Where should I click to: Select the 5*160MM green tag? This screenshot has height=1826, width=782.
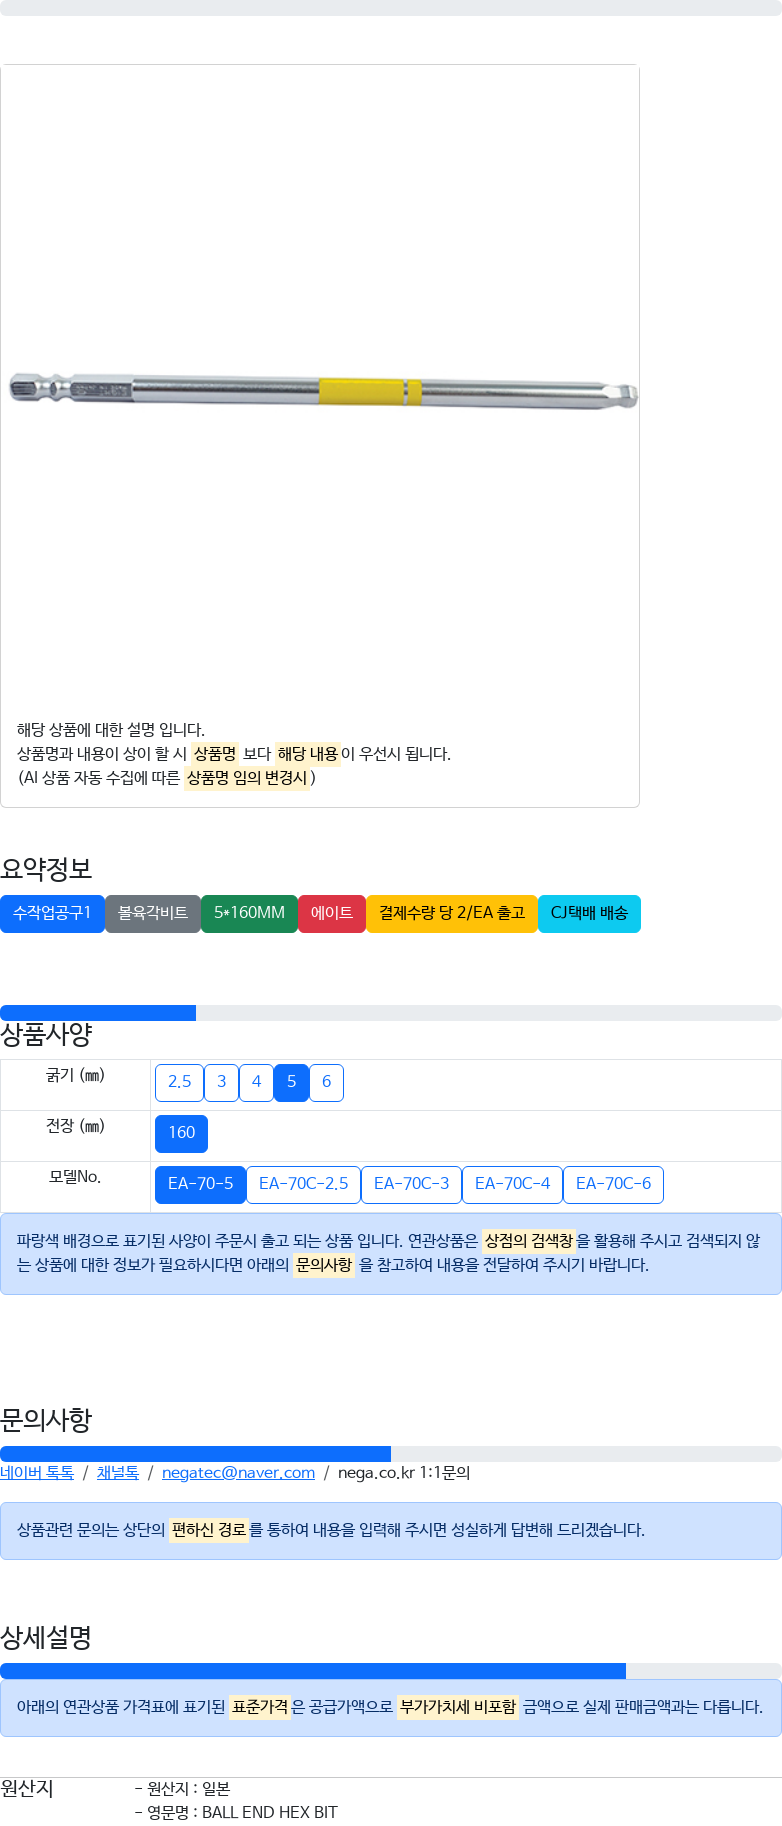pyautogui.click(x=249, y=913)
